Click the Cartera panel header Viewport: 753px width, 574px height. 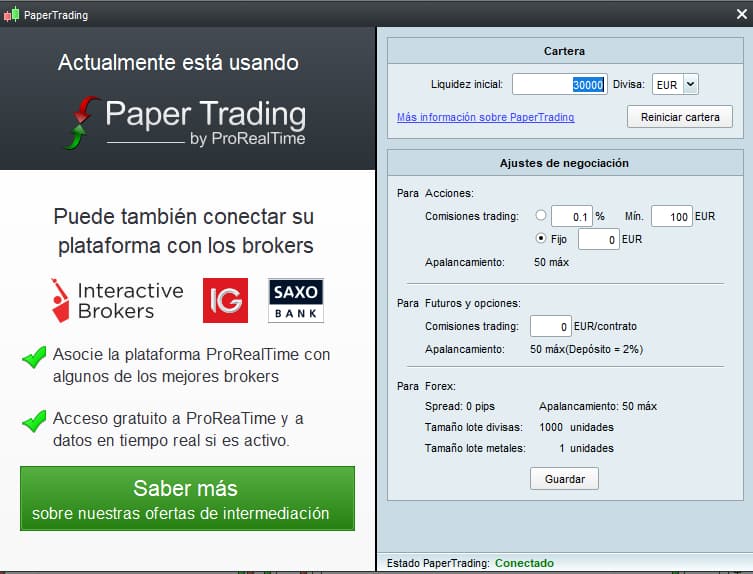[x=565, y=51]
